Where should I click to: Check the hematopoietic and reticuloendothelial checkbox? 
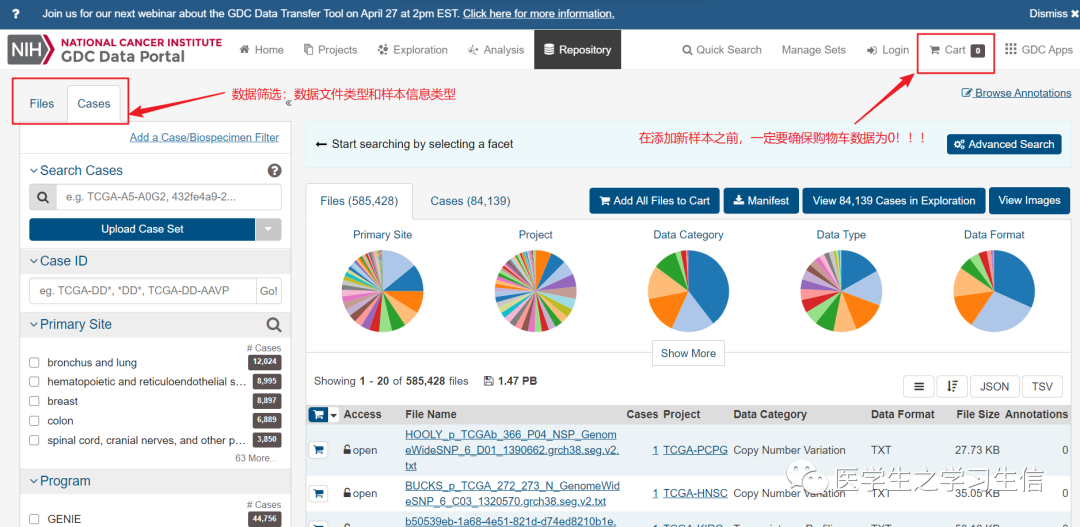coord(34,382)
